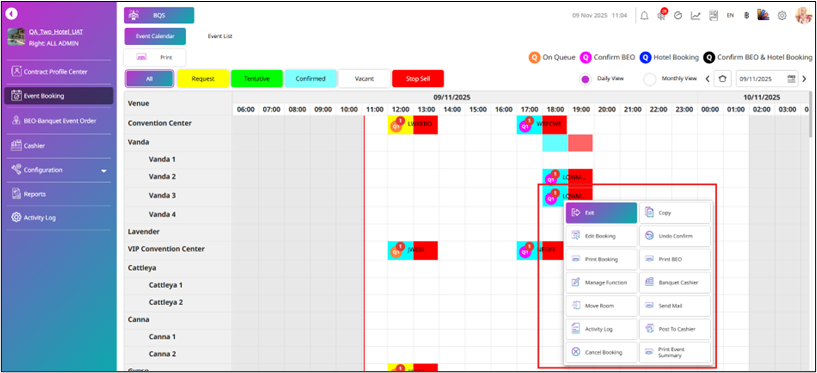The height and width of the screenshot is (373, 817).
Task: Go to previous day with left chevron
Action: click(x=708, y=79)
